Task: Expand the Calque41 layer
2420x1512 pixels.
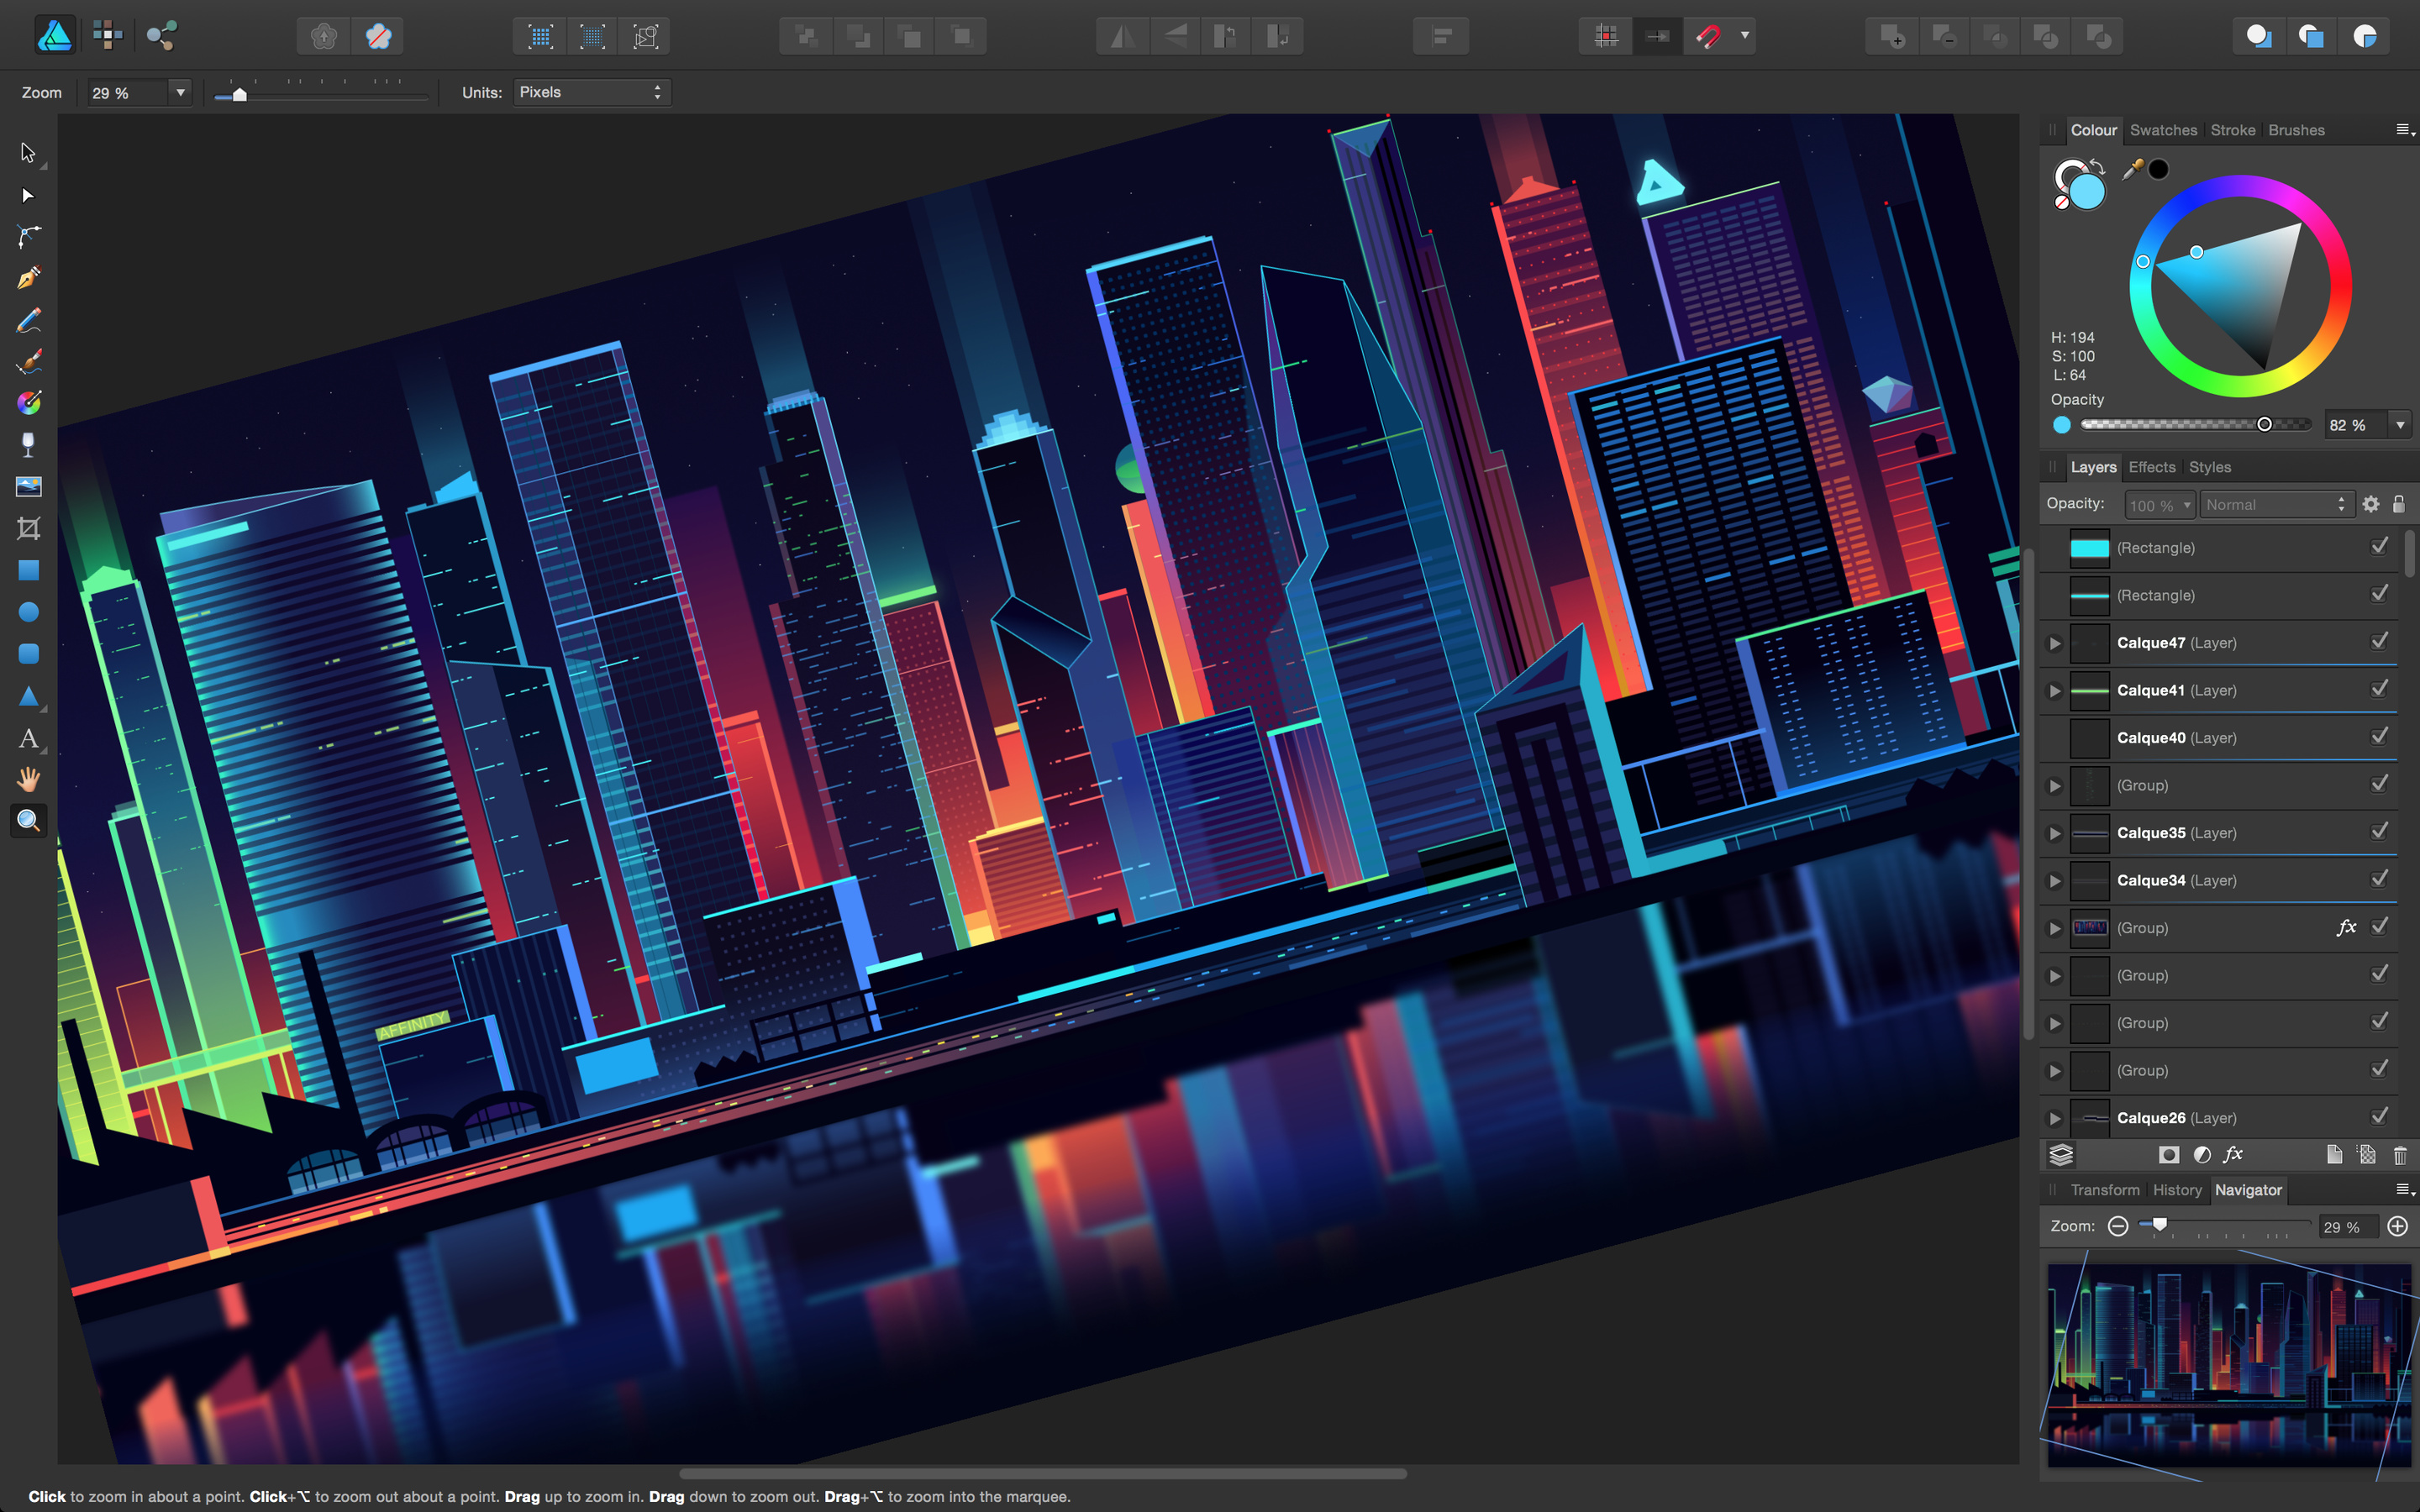Action: [x=2055, y=691]
